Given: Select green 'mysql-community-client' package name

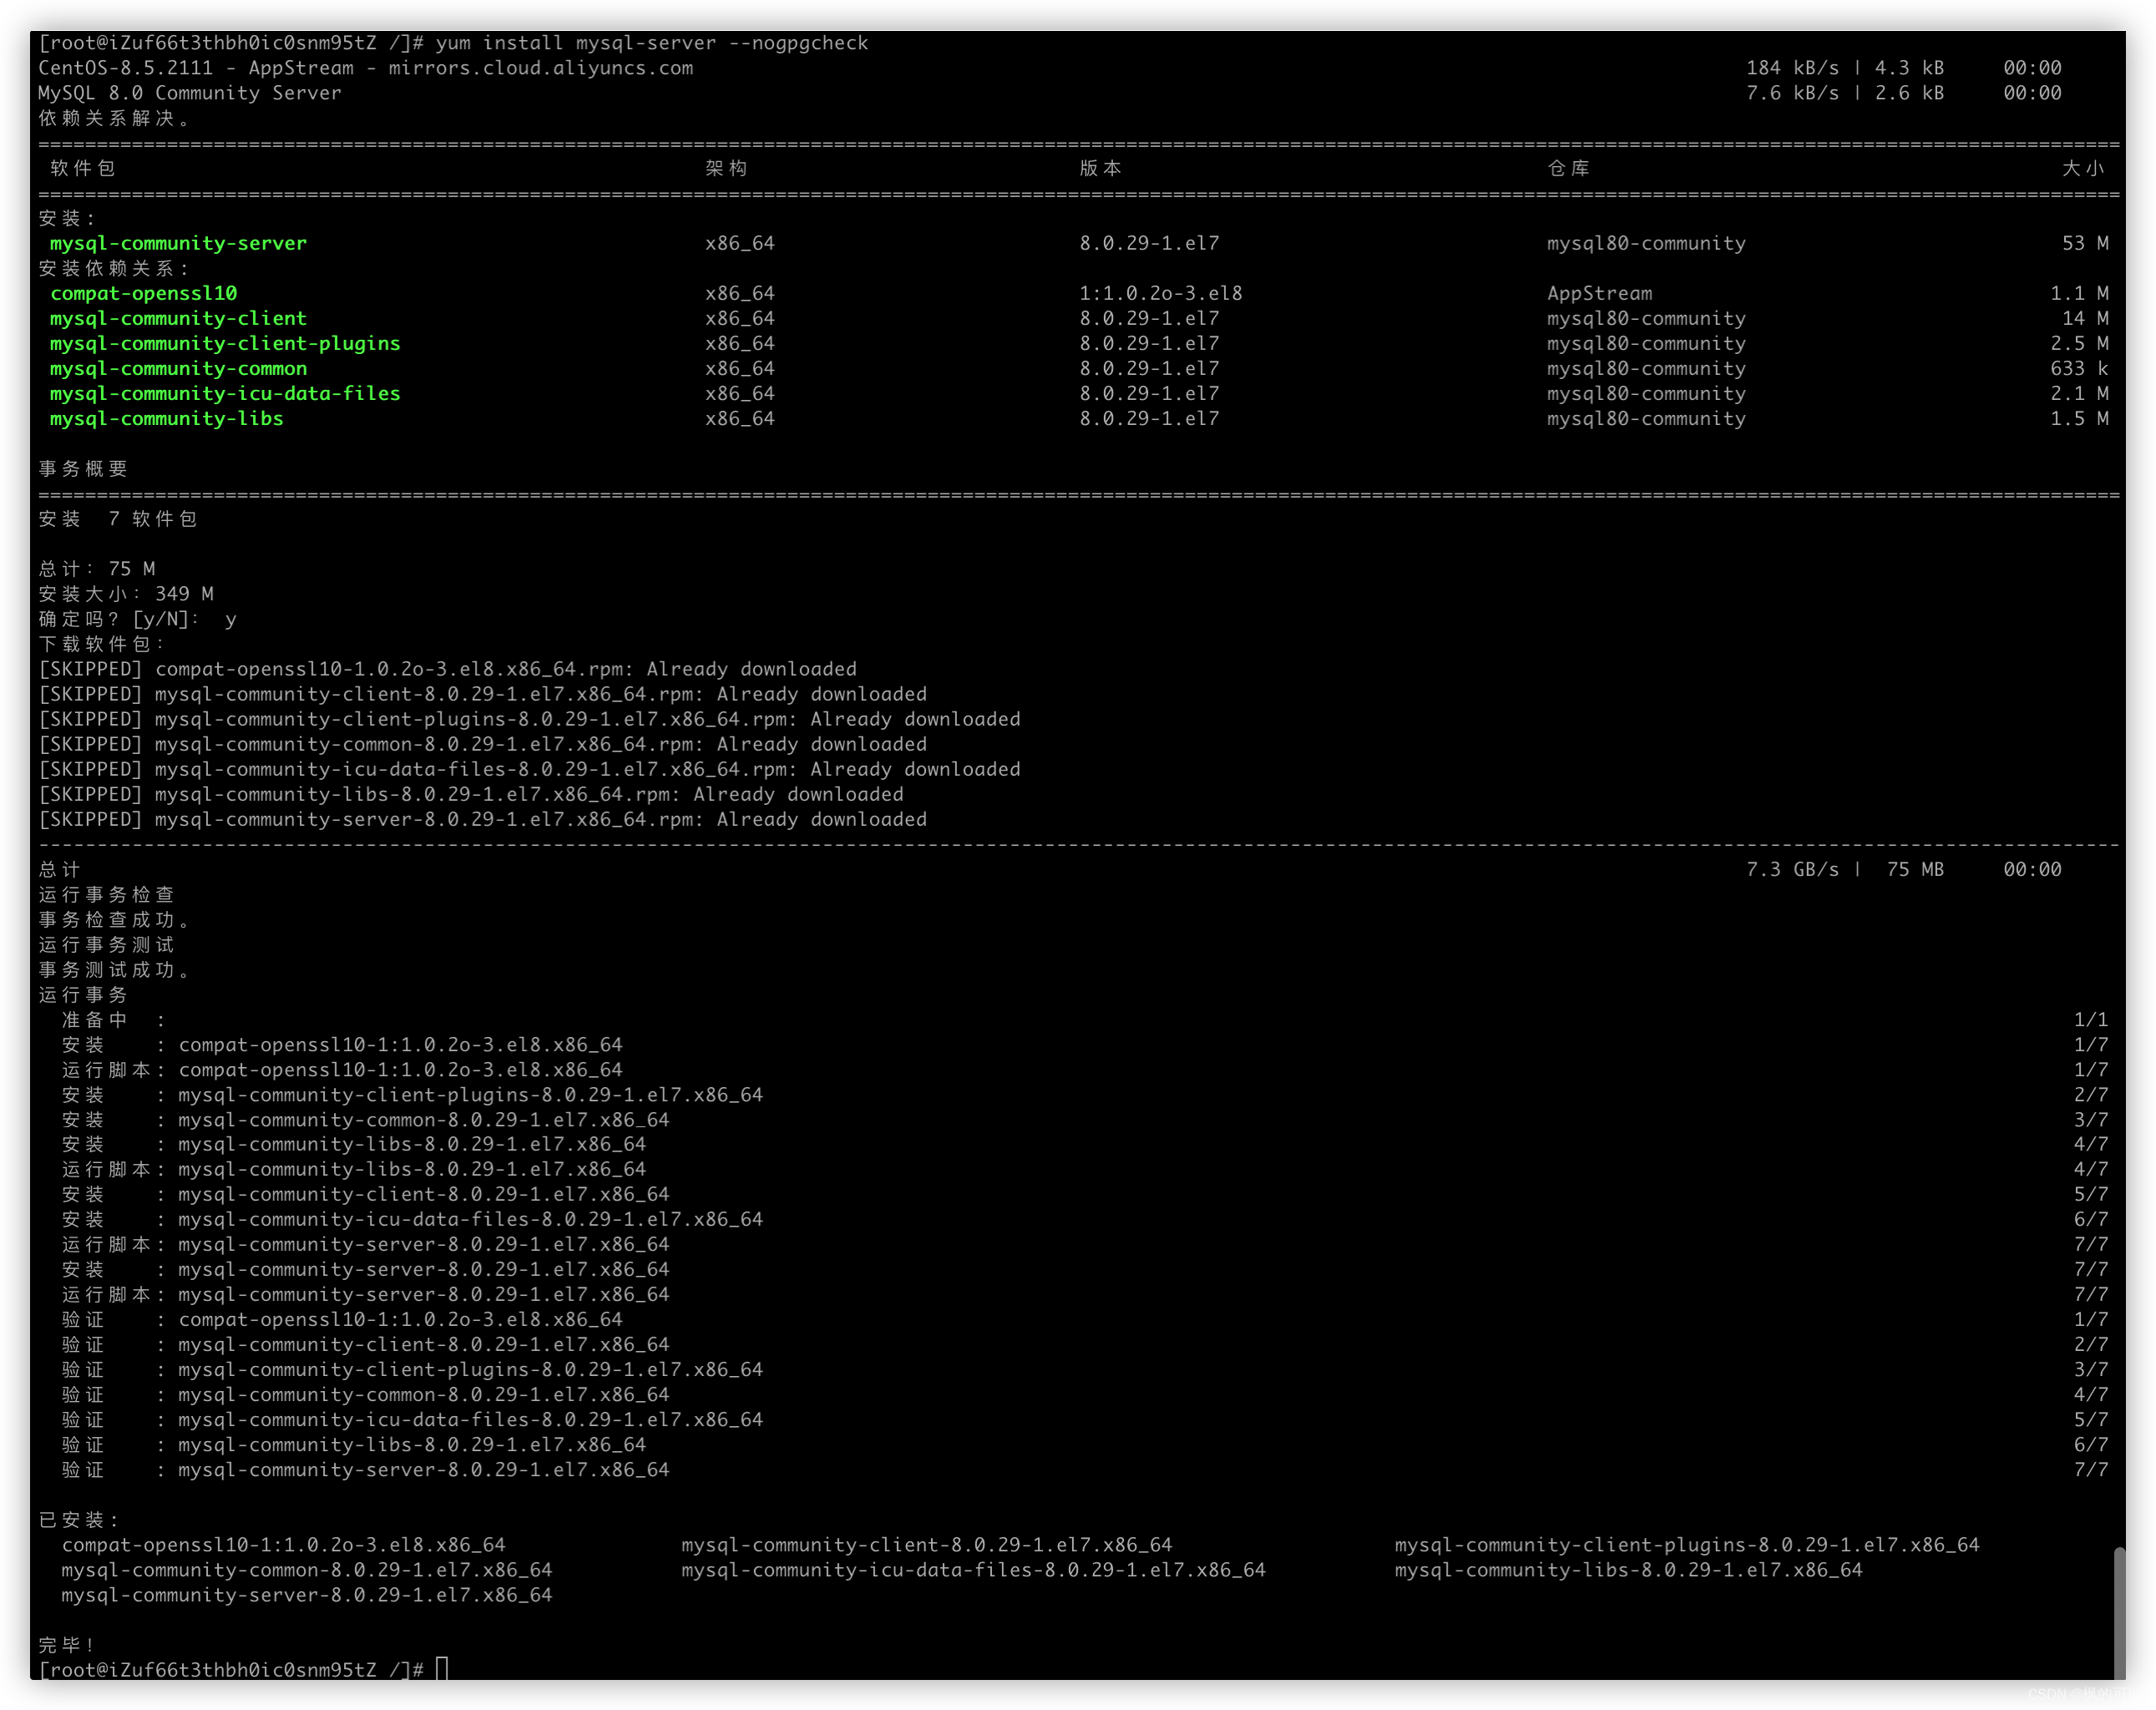Looking at the screenshot, I should [178, 318].
